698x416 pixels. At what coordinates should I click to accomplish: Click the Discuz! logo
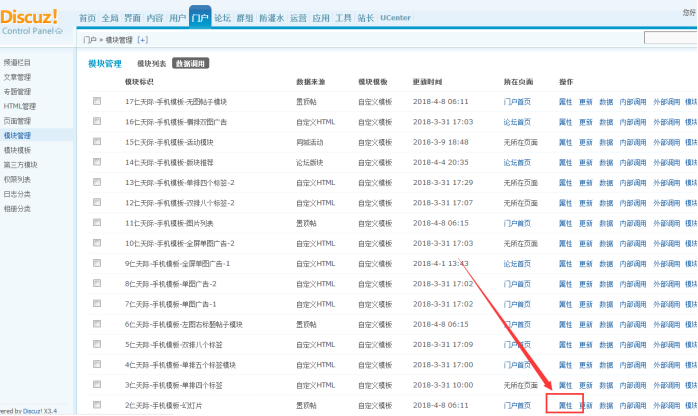[28, 17]
